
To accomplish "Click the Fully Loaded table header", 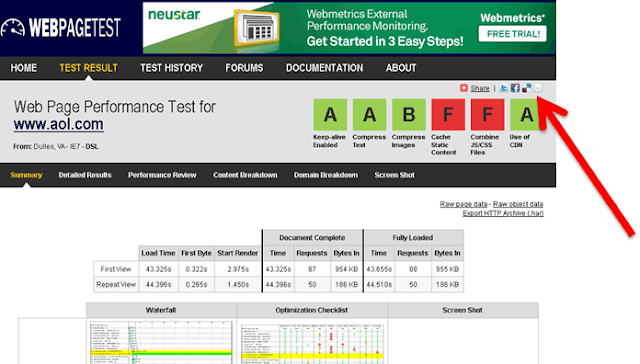I will pyautogui.click(x=413, y=237).
